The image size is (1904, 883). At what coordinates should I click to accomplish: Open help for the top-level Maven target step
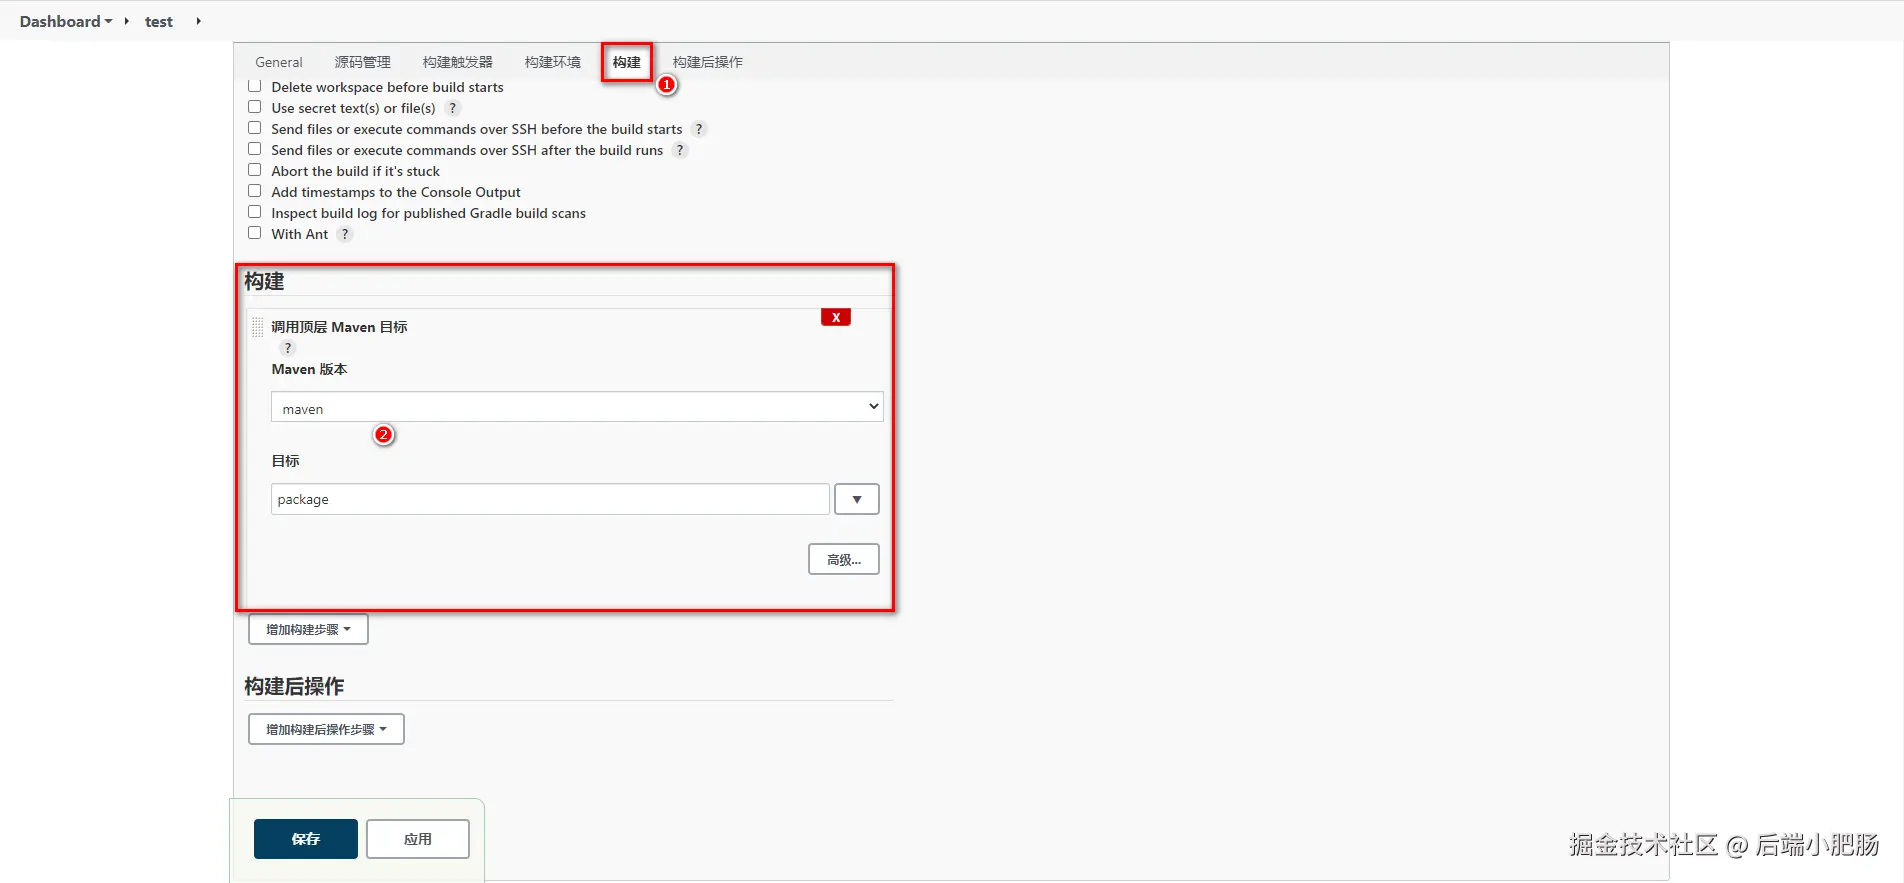point(288,348)
